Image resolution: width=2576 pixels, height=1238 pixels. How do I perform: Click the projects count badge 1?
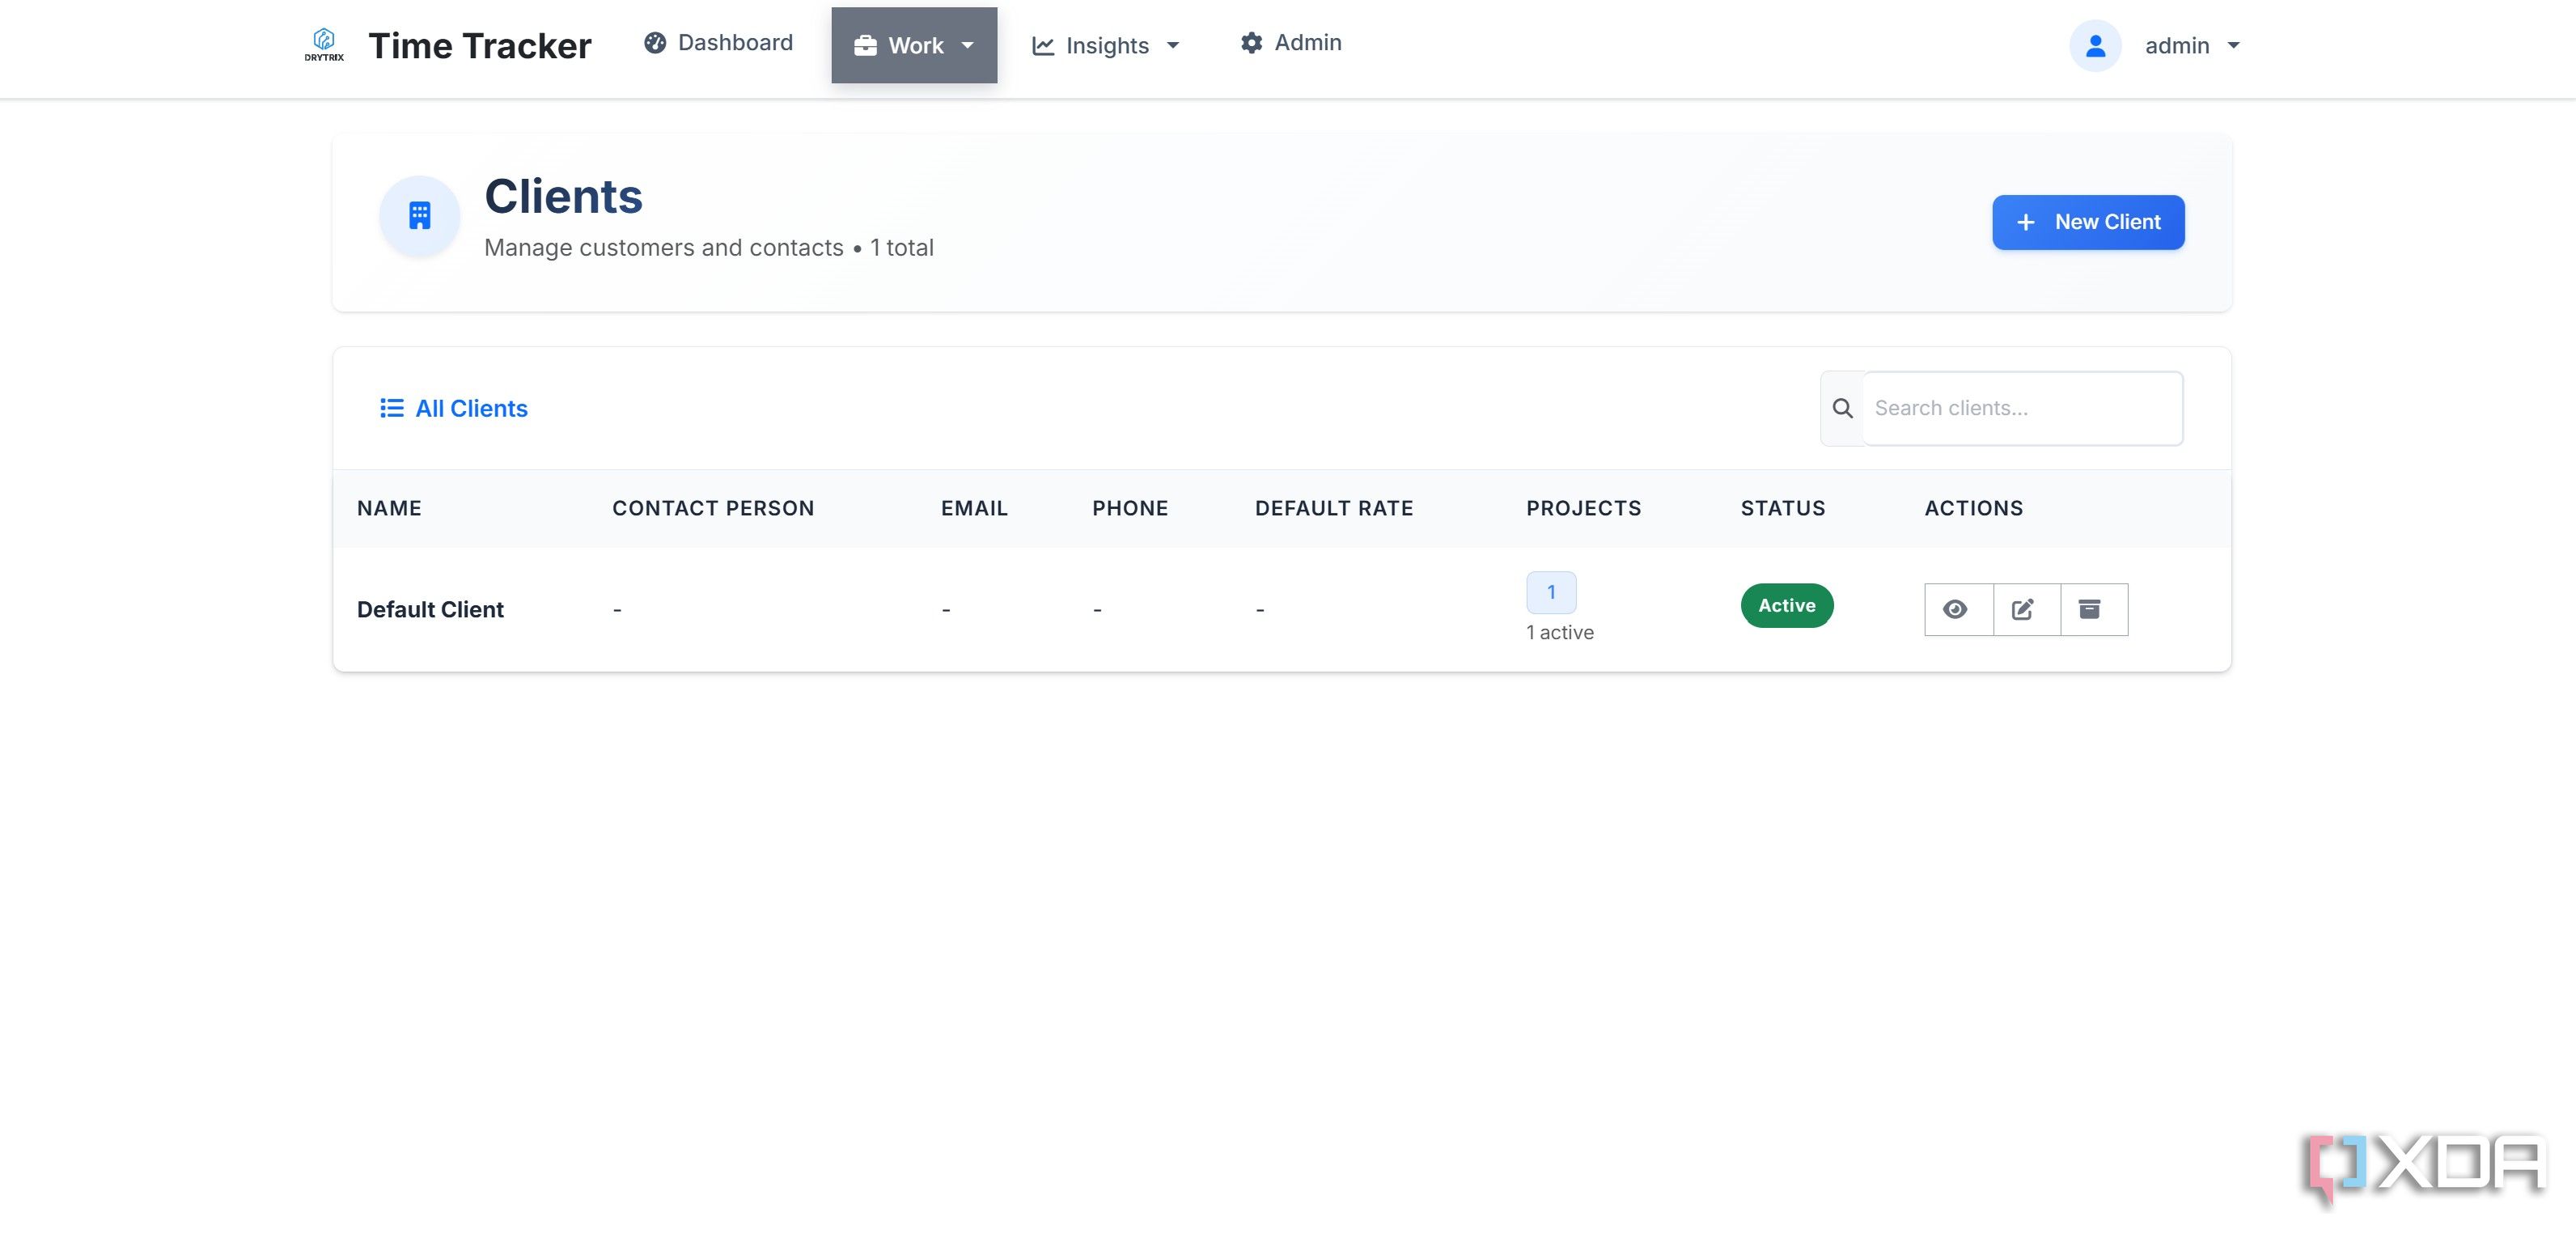(x=1551, y=592)
